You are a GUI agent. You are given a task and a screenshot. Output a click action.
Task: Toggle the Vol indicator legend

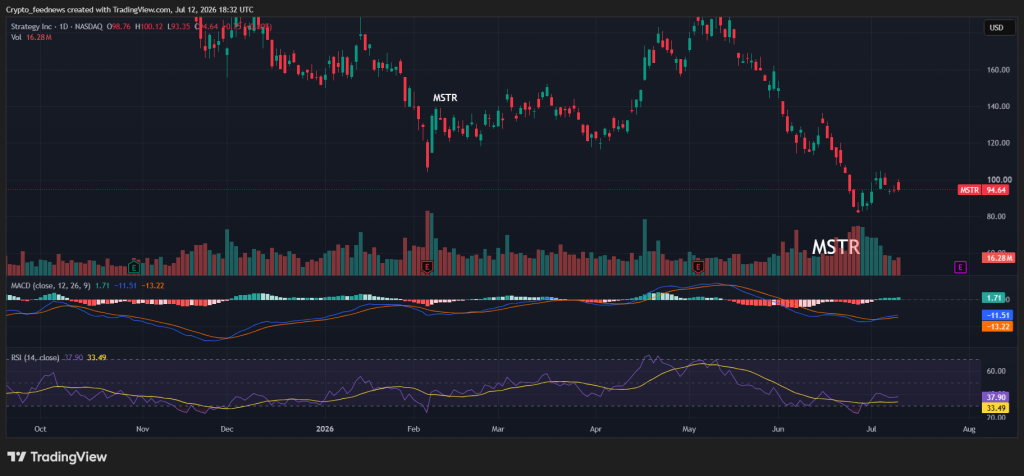(x=16, y=37)
